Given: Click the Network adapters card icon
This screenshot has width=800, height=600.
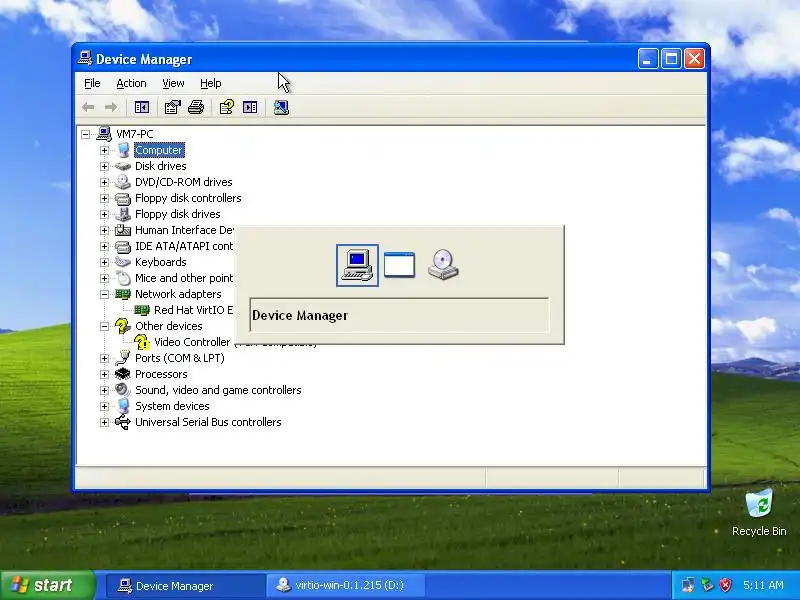Looking at the screenshot, I should pyautogui.click(x=123, y=294).
